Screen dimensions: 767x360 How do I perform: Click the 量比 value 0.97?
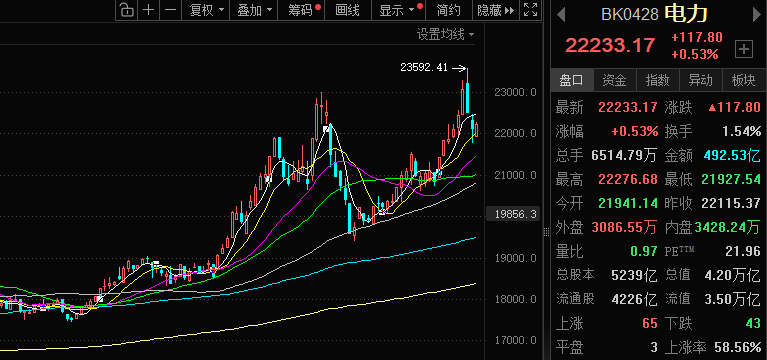click(x=644, y=251)
